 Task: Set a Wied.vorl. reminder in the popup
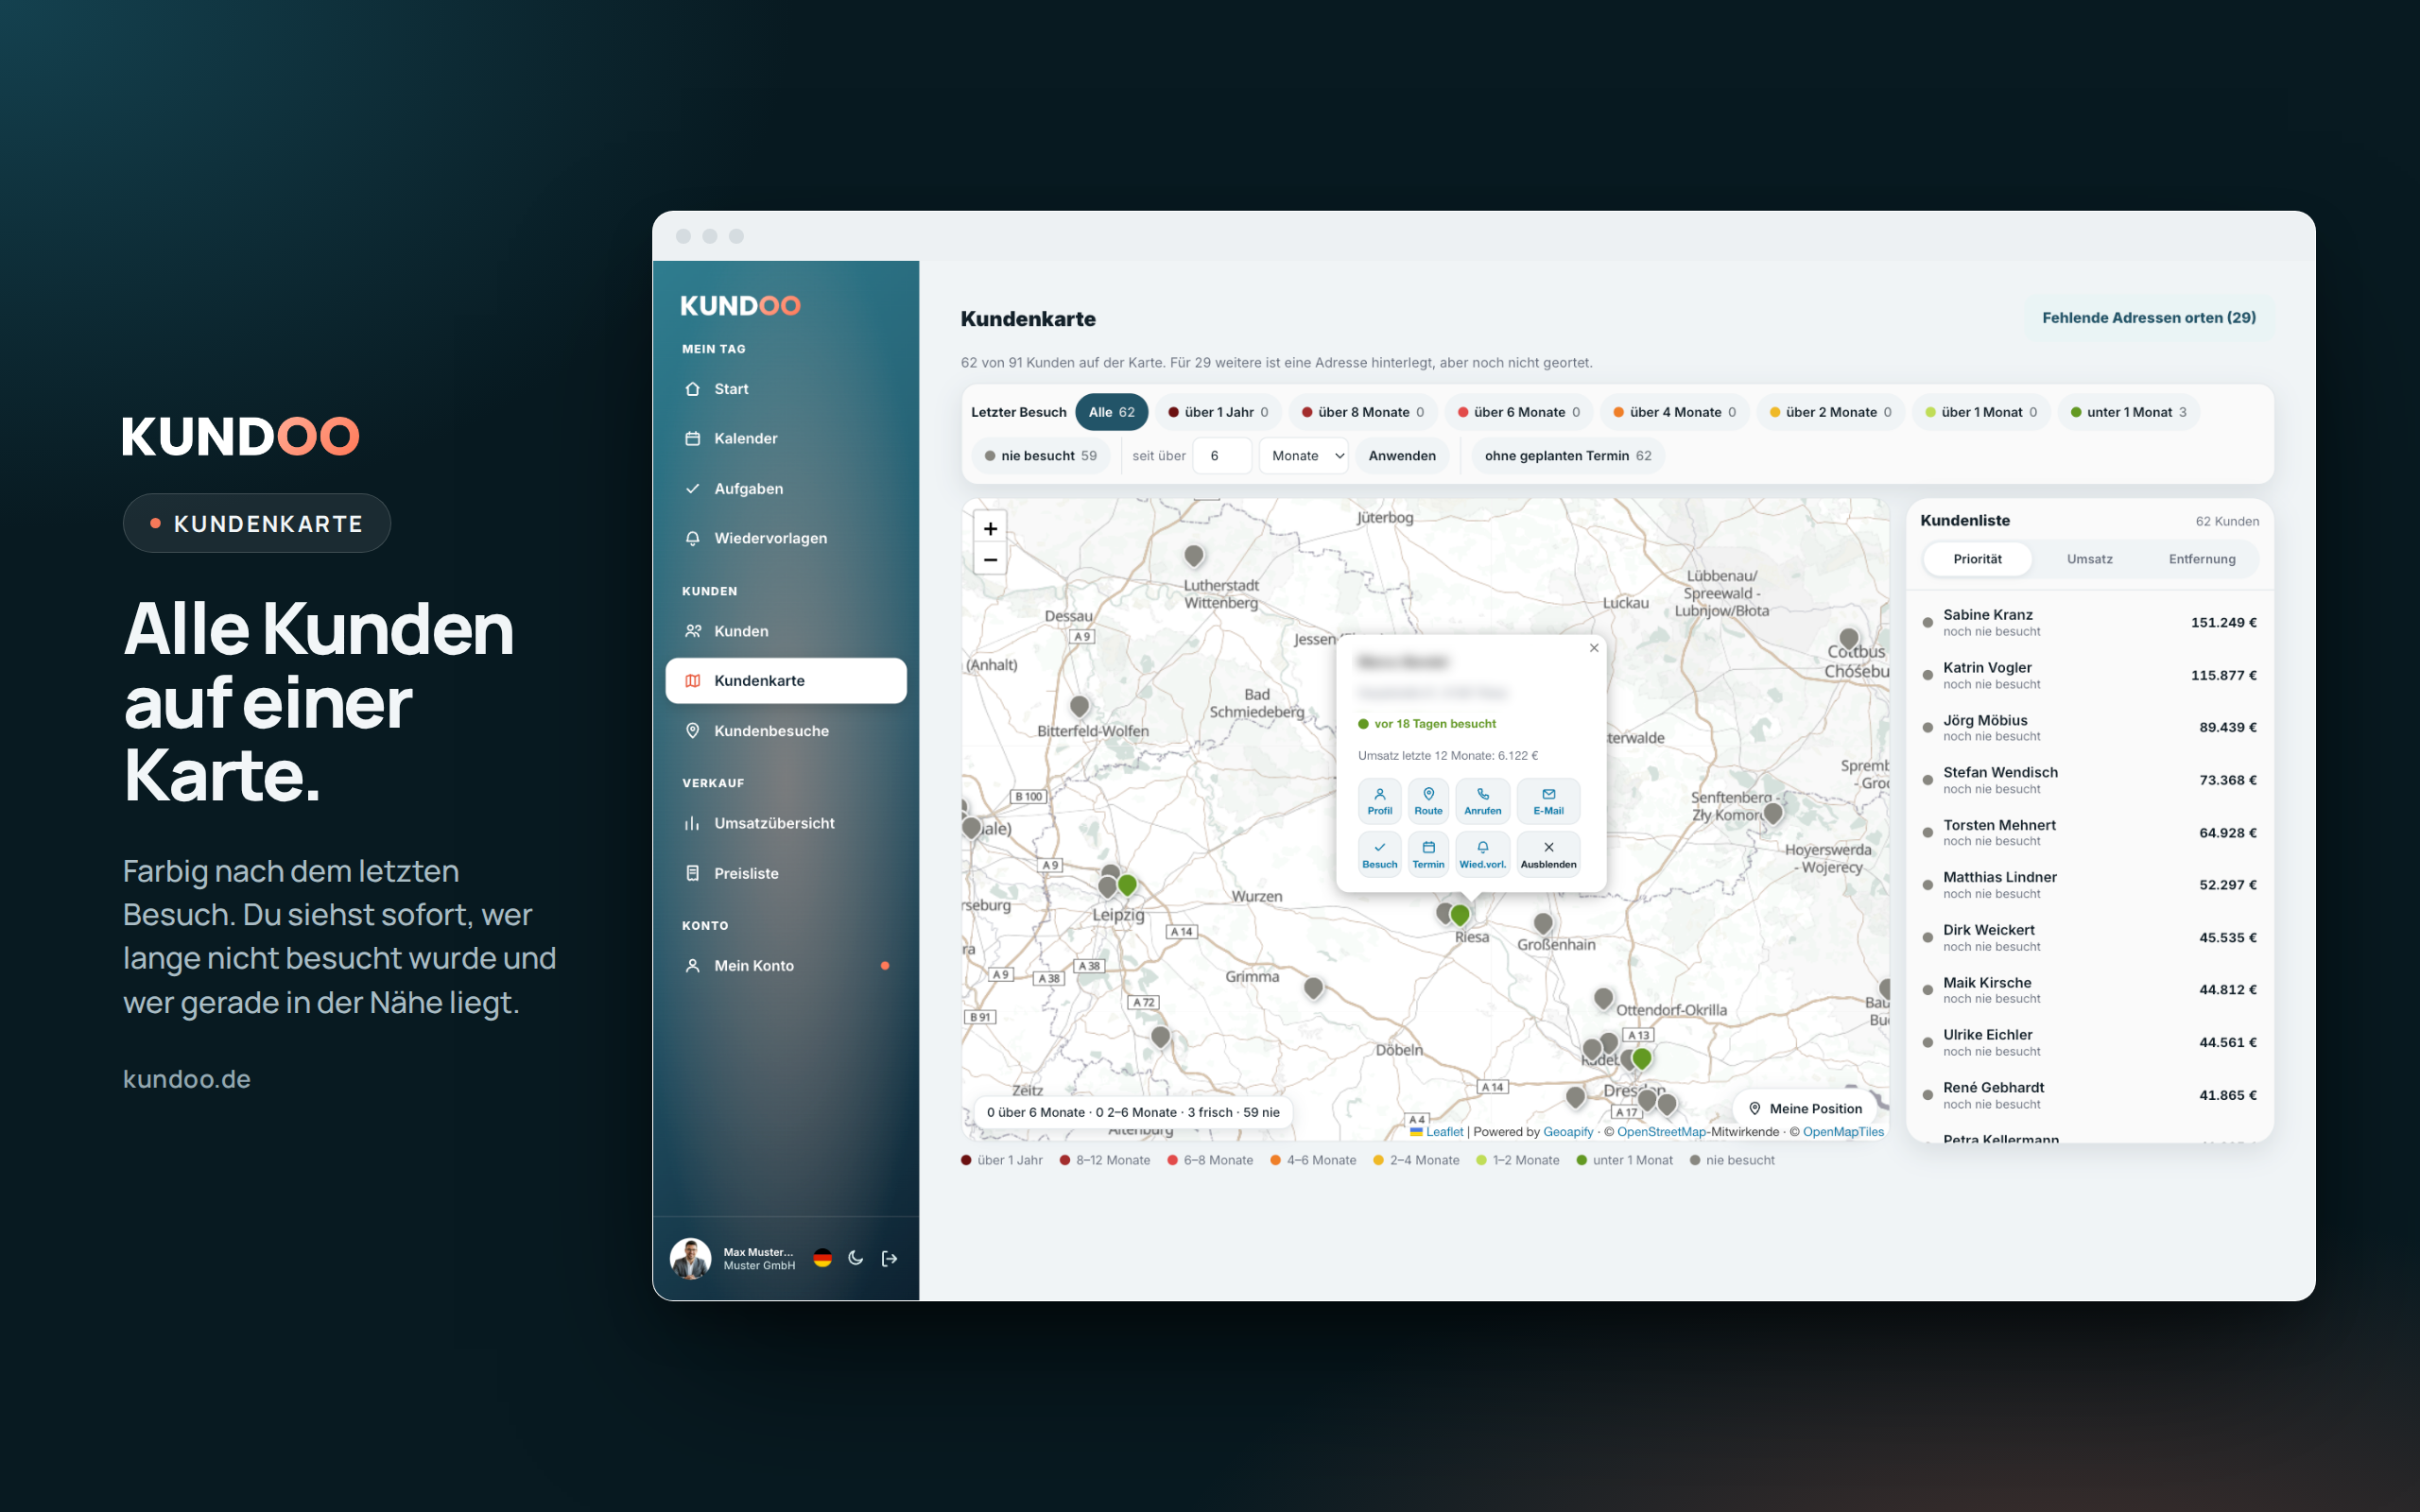pyautogui.click(x=1482, y=855)
